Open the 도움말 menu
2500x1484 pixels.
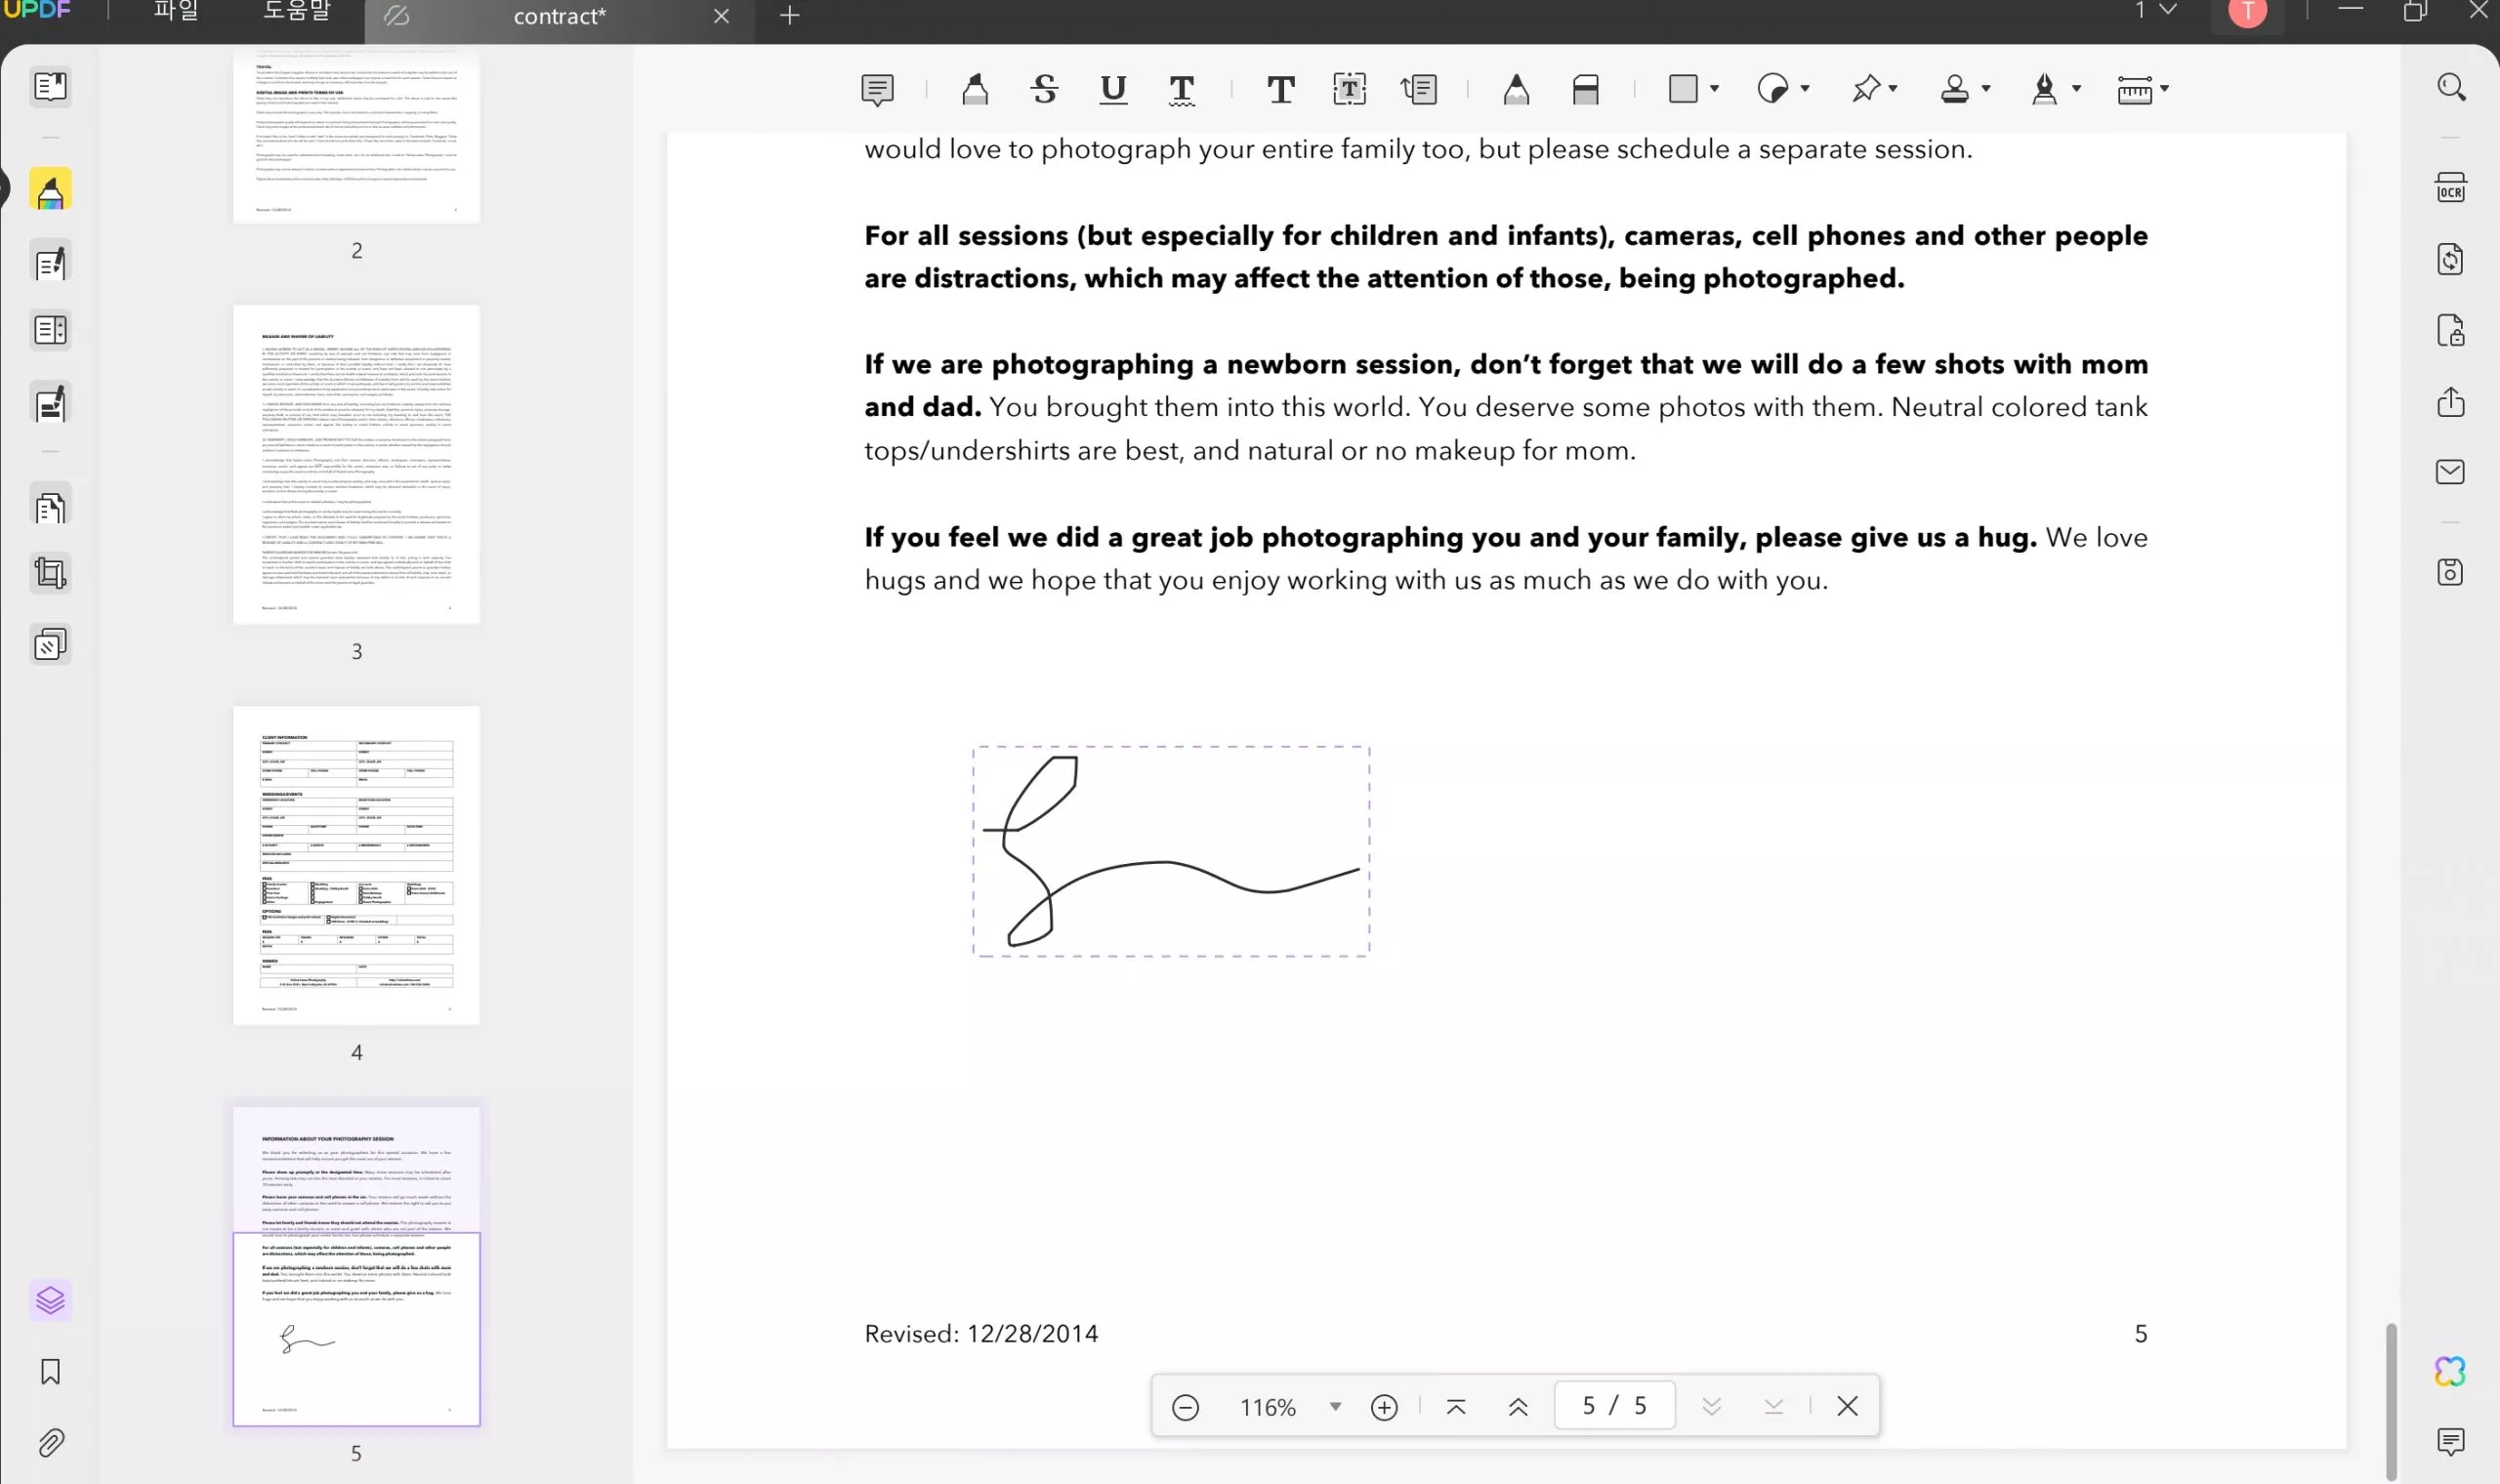pyautogui.click(x=297, y=11)
